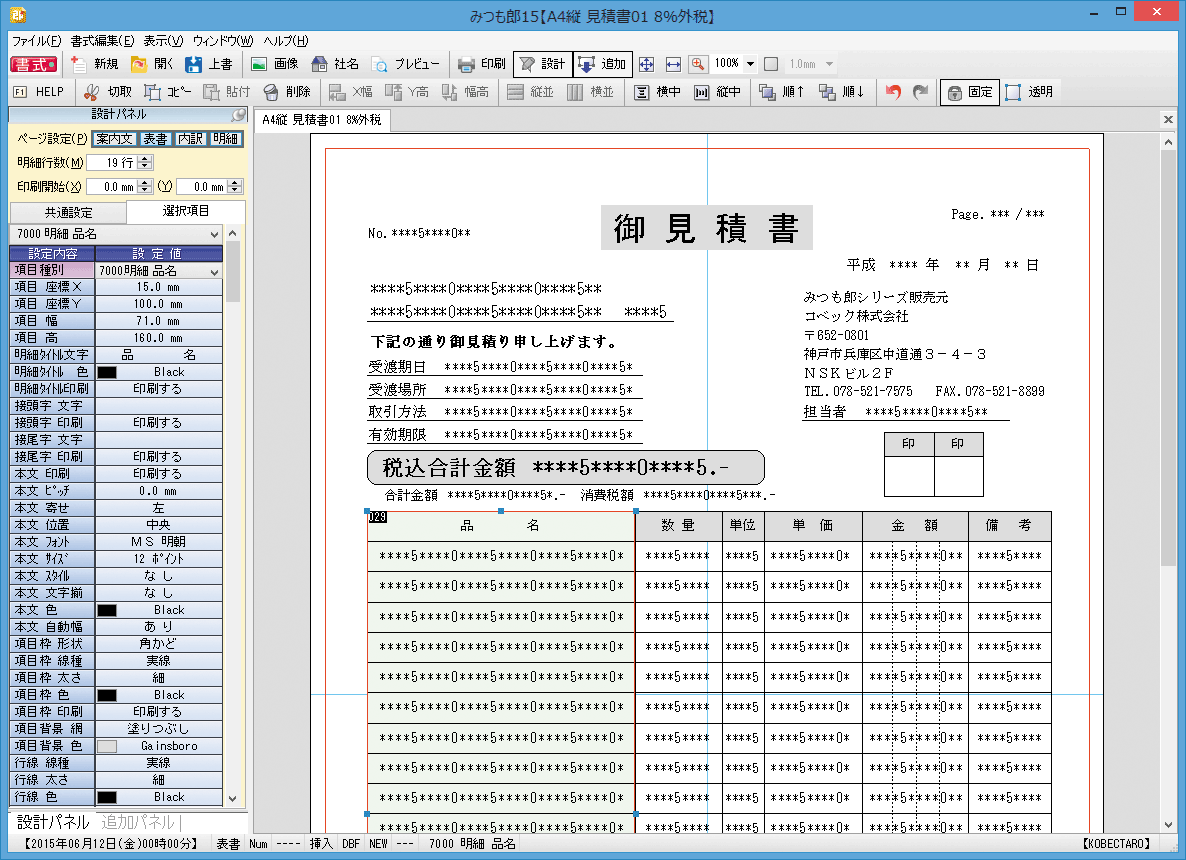
Task: Open the 書式編集(E) menu
Action: (102, 41)
